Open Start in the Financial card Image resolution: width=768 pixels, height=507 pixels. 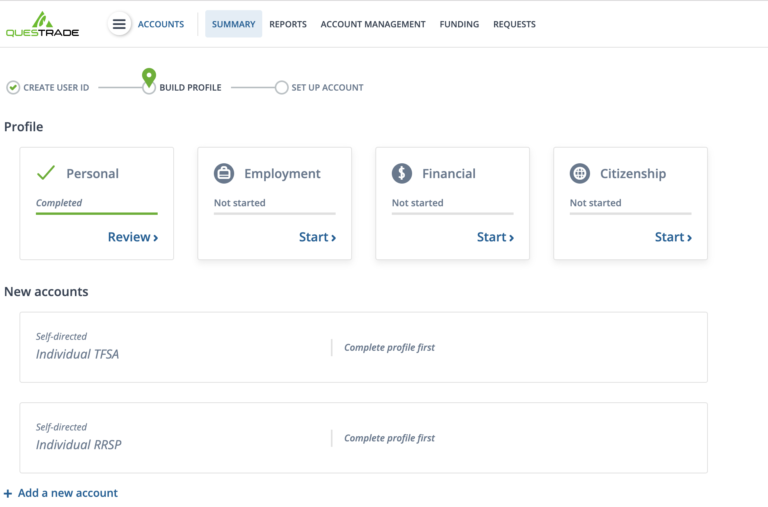[x=495, y=237]
